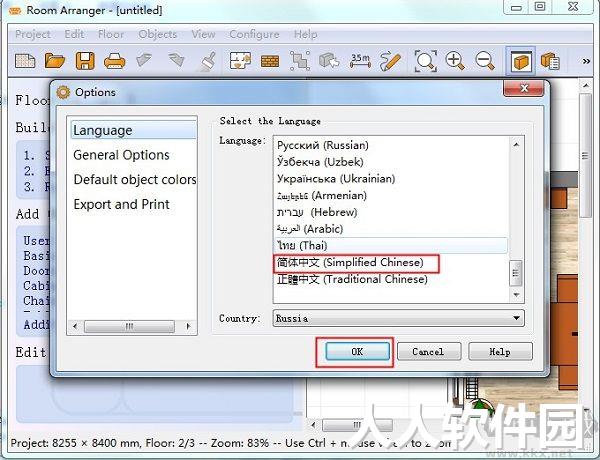Click the zoom out magnifier icon
The height and width of the screenshot is (460, 600).
(x=485, y=61)
